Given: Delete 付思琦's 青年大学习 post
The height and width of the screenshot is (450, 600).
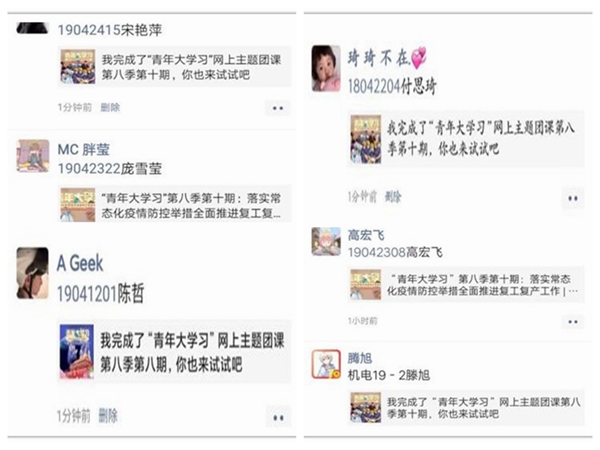Looking at the screenshot, I should click(x=393, y=197).
